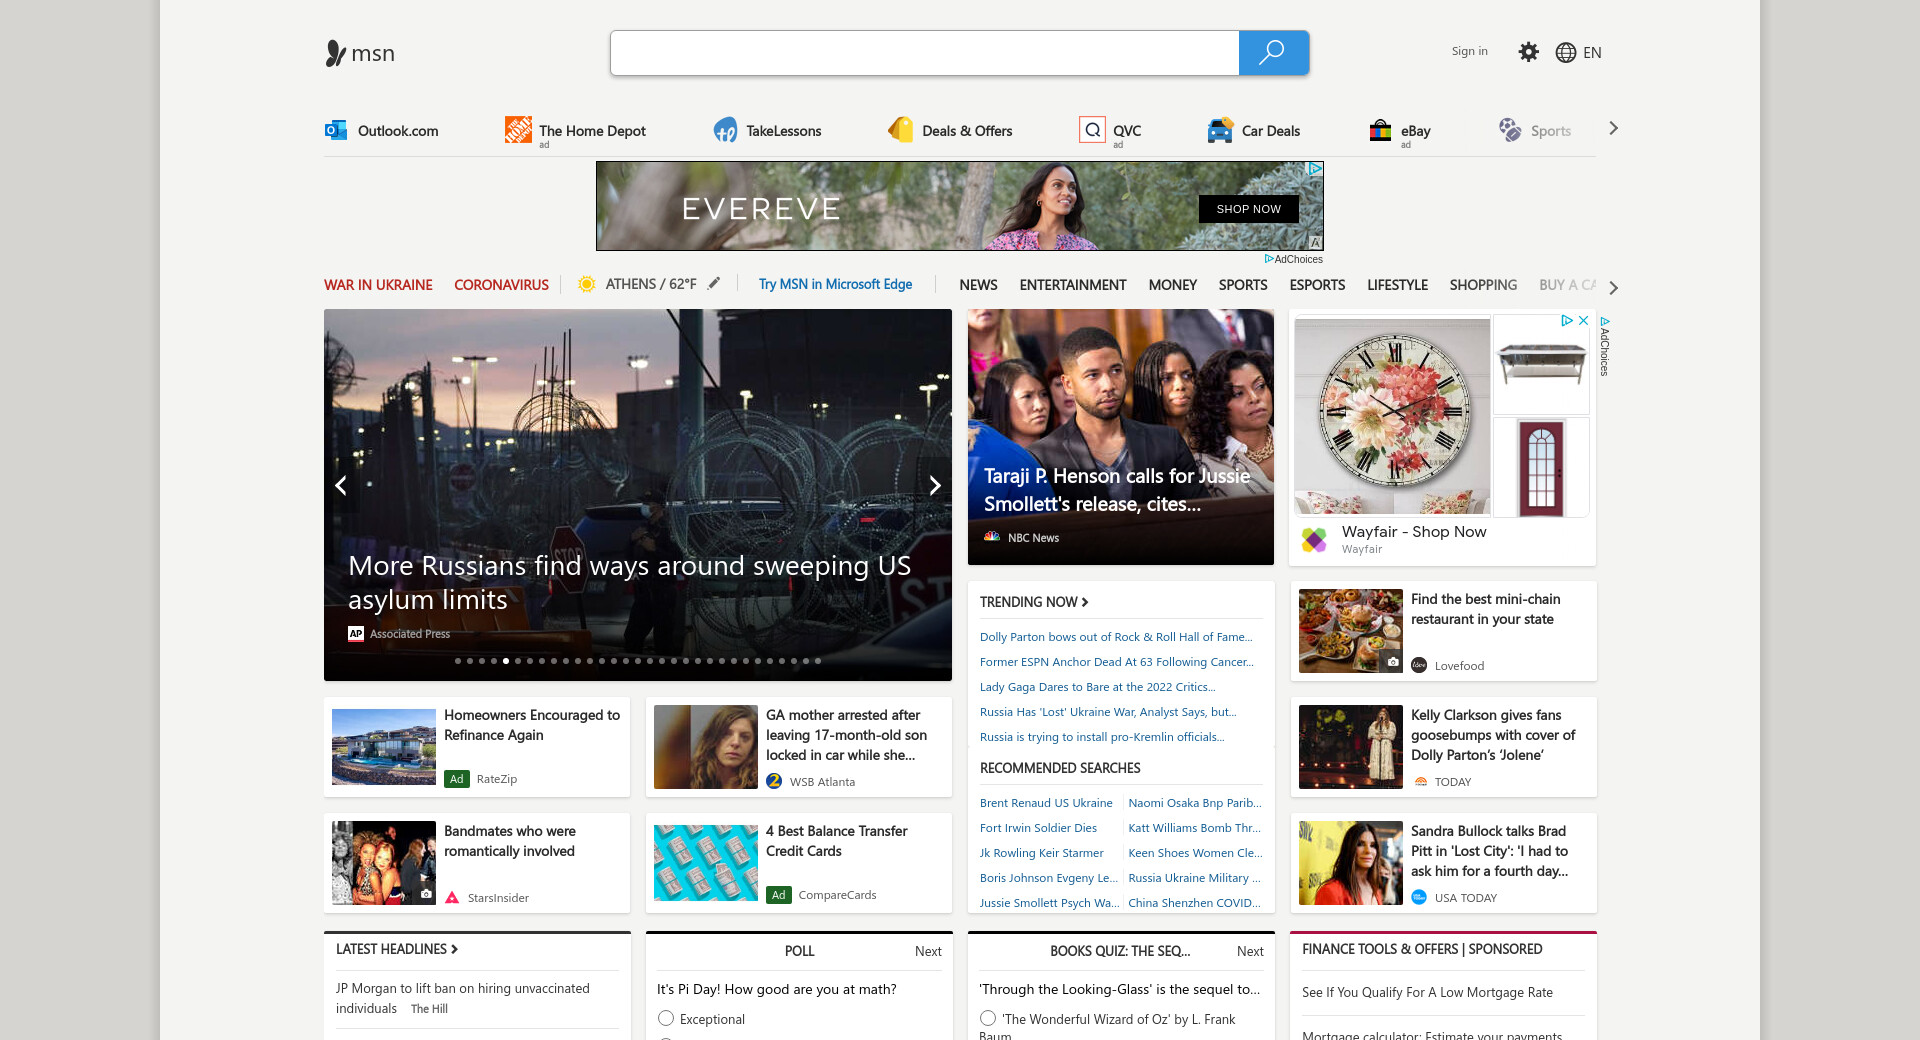
Task: Expand more shortcuts with the right chevron
Action: pos(1613,129)
